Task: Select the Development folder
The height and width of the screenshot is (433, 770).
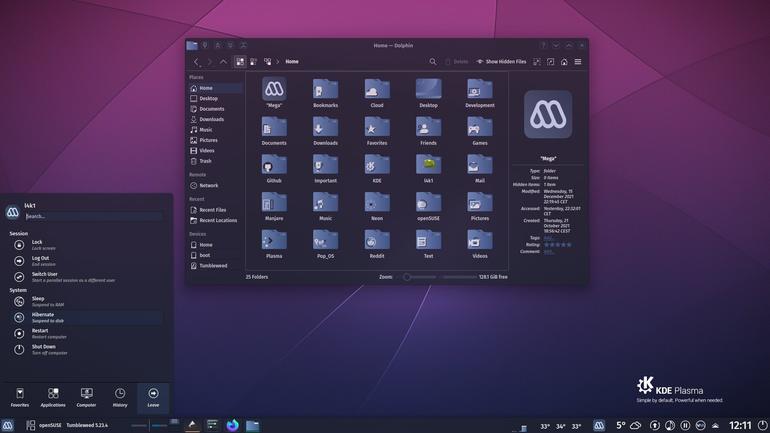Action: click(480, 93)
